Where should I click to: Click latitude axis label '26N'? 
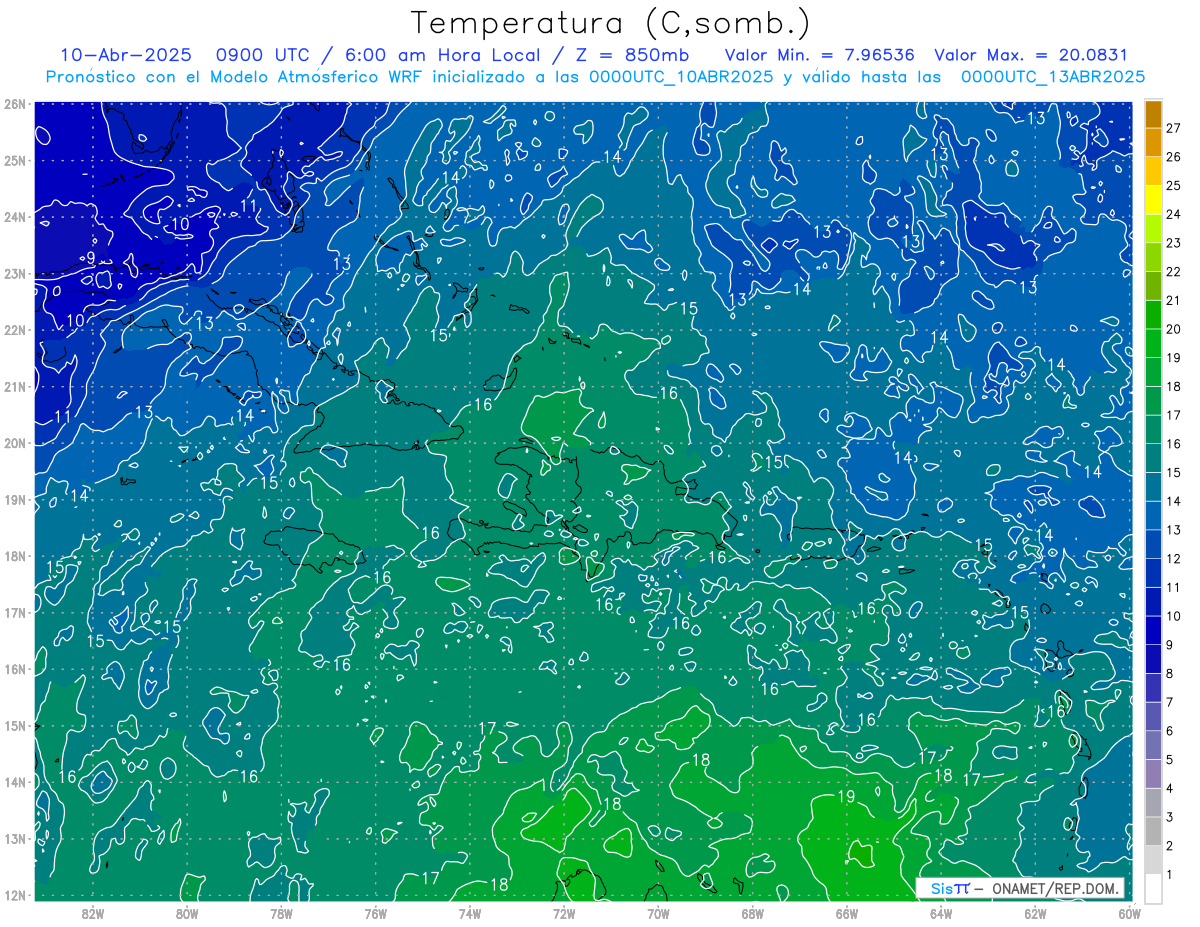point(14,104)
